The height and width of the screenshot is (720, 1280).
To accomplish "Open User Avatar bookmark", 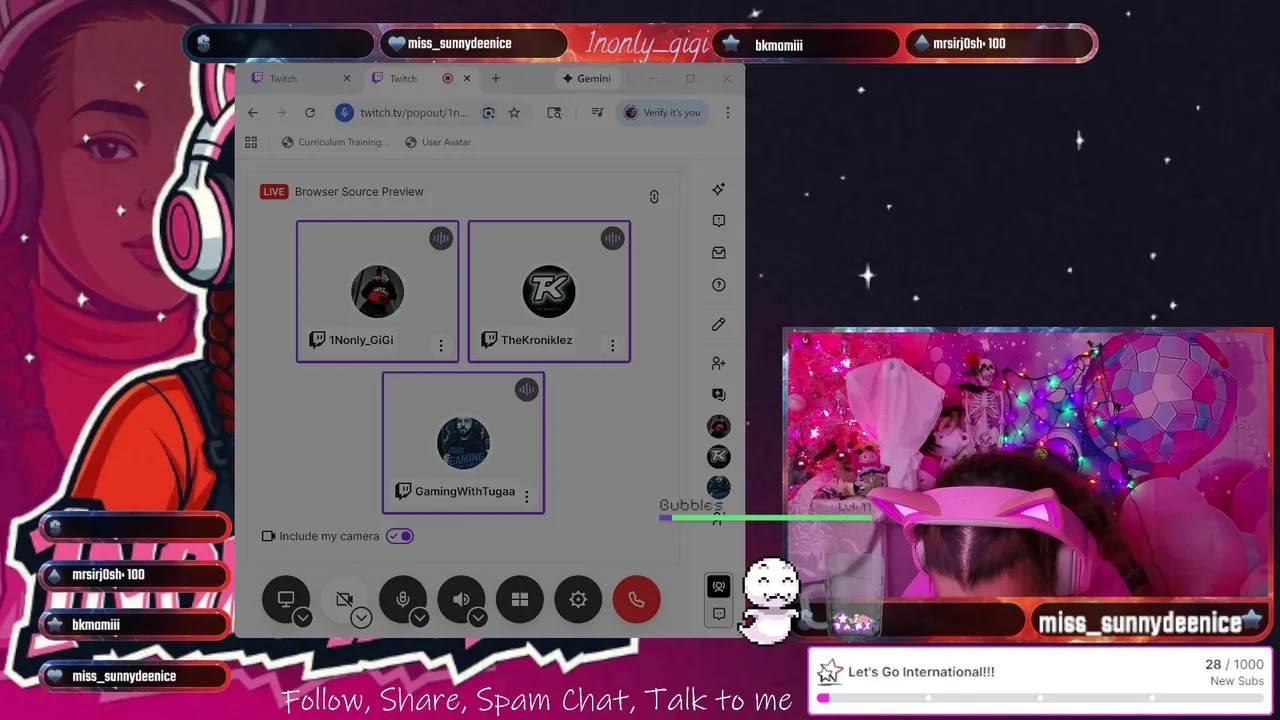I will coord(438,142).
